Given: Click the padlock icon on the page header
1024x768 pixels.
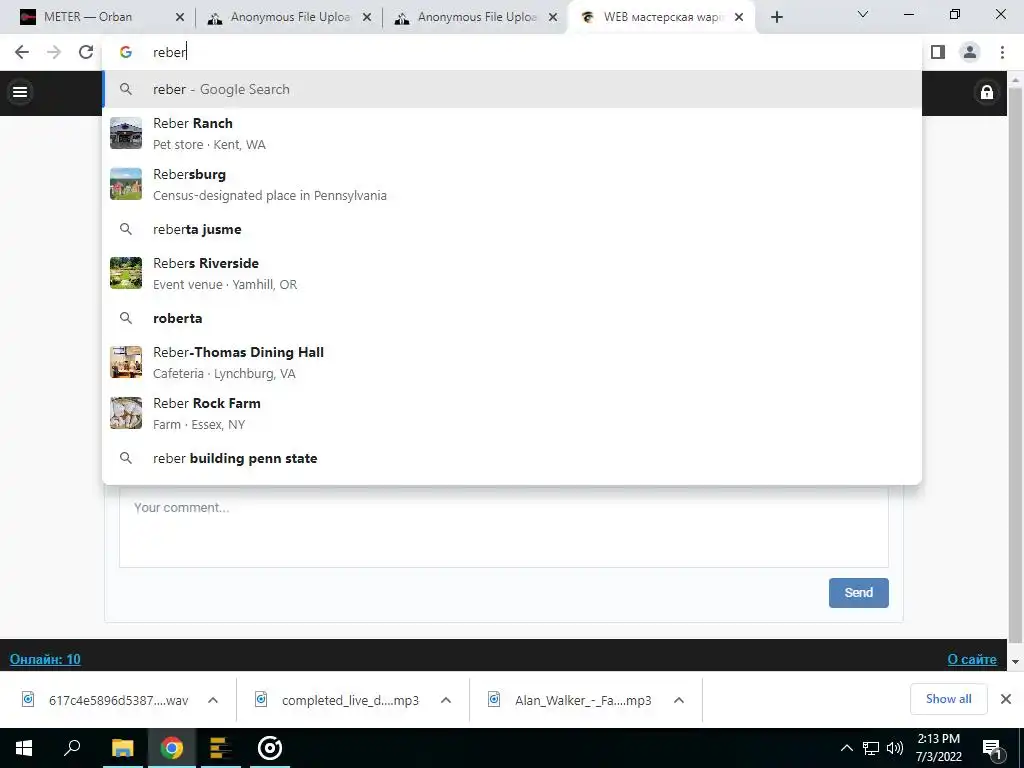Looking at the screenshot, I should 987,92.
